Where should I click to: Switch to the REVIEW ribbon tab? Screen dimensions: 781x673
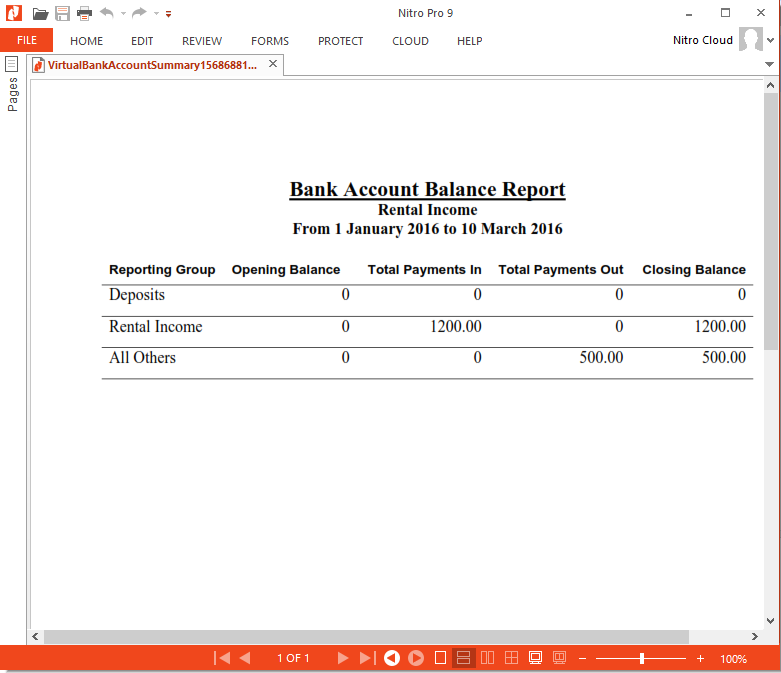202,41
